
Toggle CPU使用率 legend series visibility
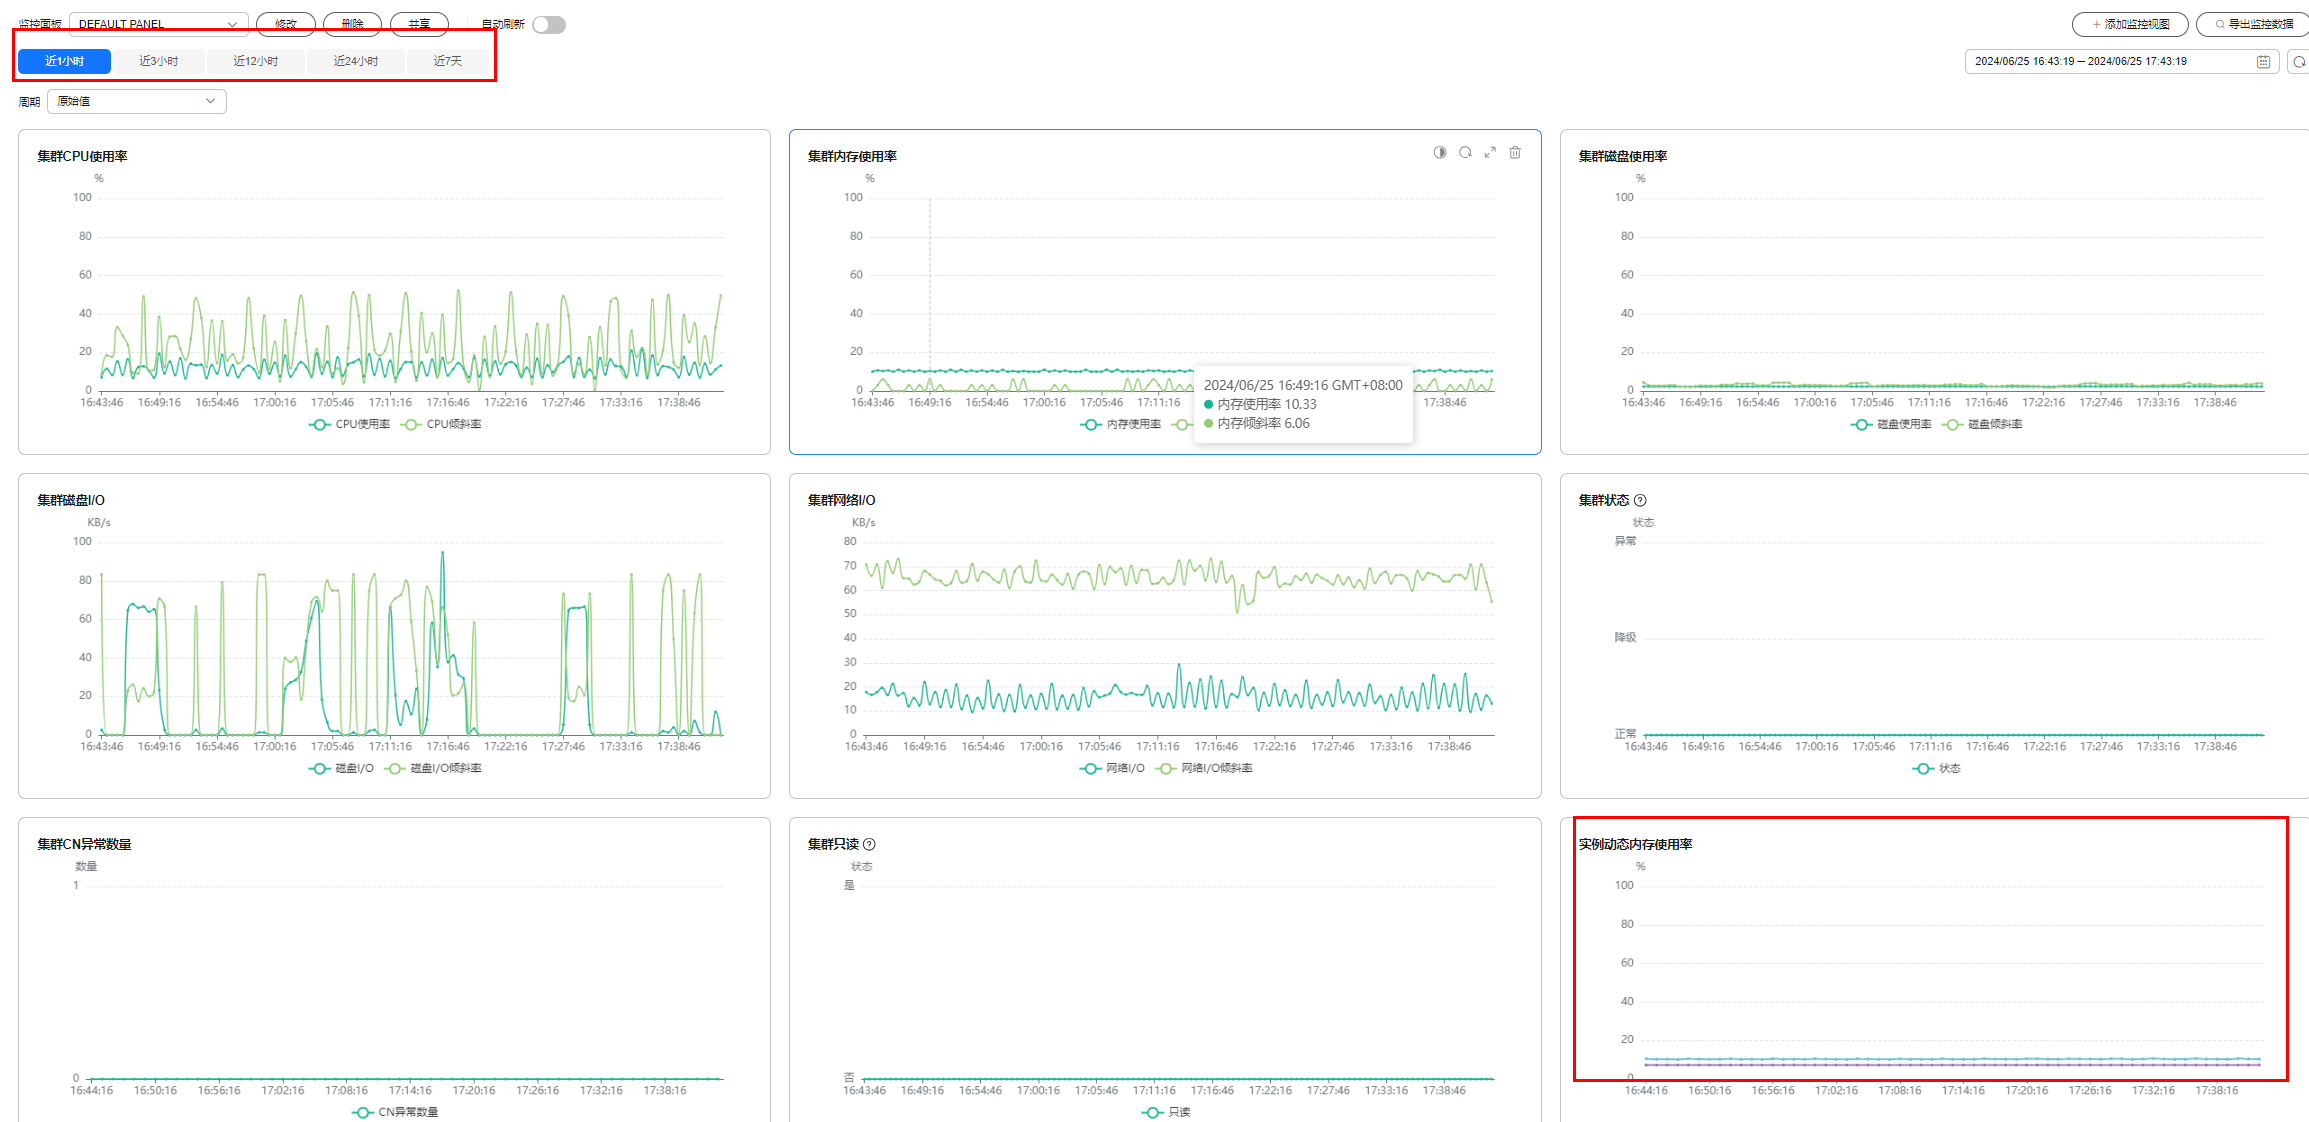pyautogui.click(x=351, y=424)
